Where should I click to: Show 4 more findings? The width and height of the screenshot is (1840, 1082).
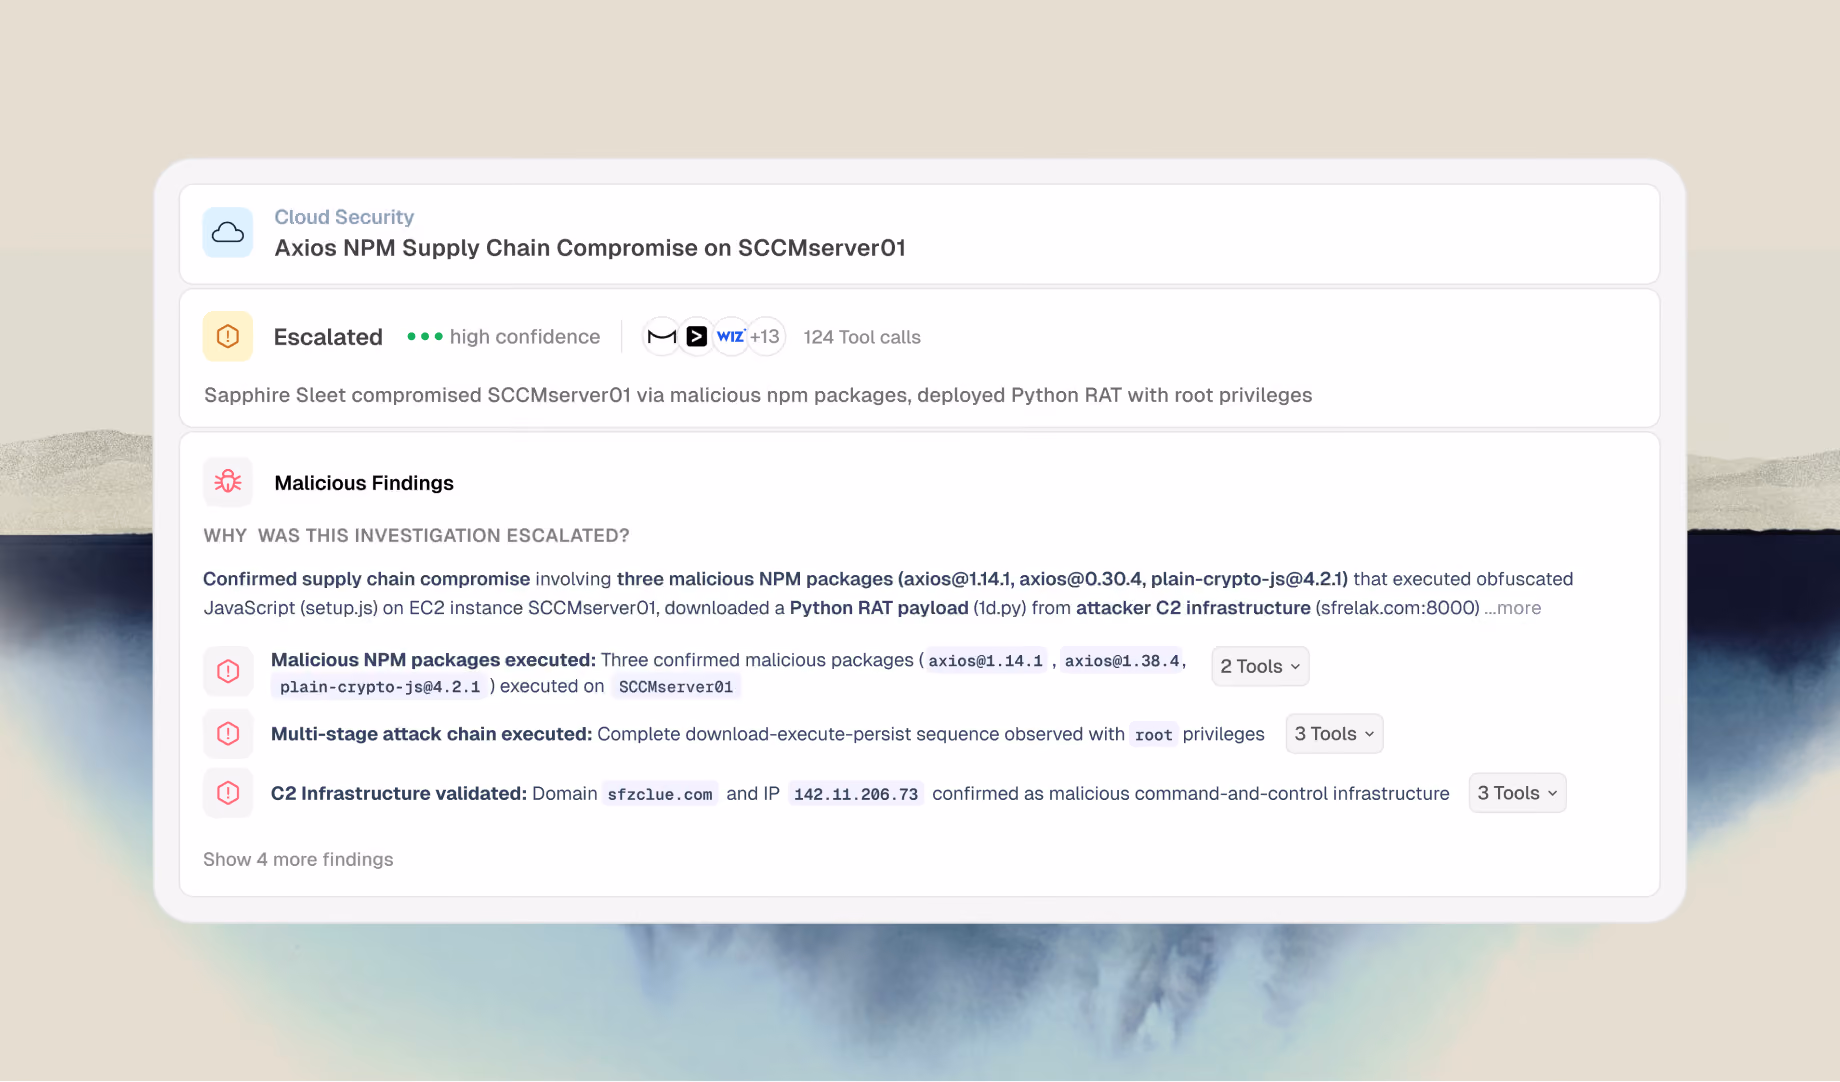tap(298, 859)
